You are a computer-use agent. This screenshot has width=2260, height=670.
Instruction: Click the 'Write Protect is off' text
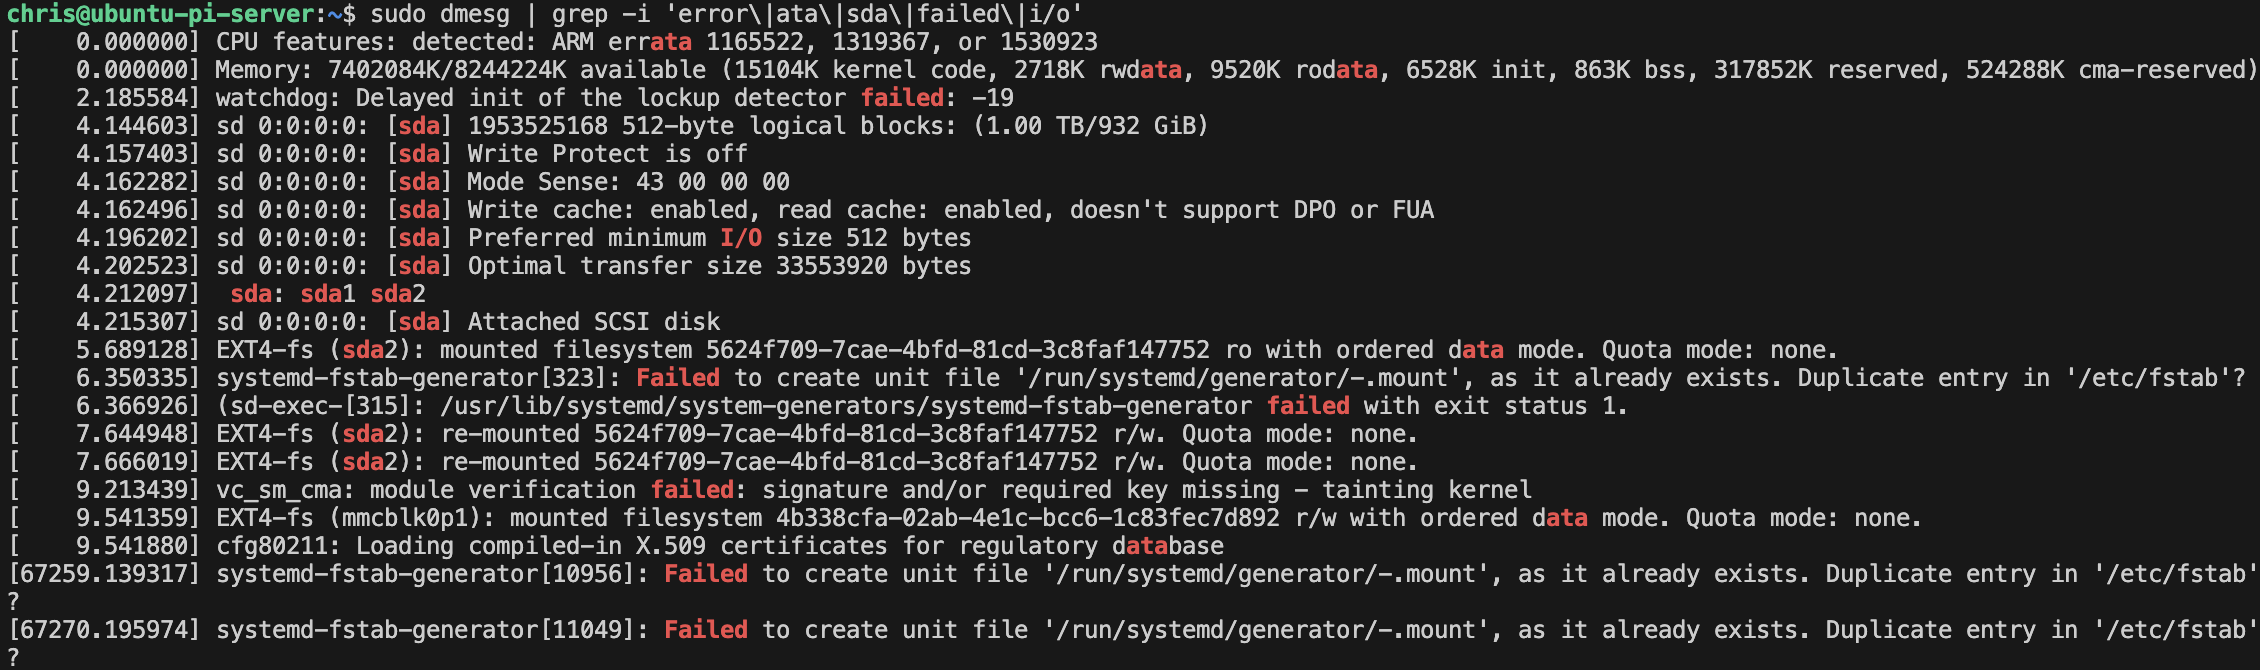click(x=607, y=154)
